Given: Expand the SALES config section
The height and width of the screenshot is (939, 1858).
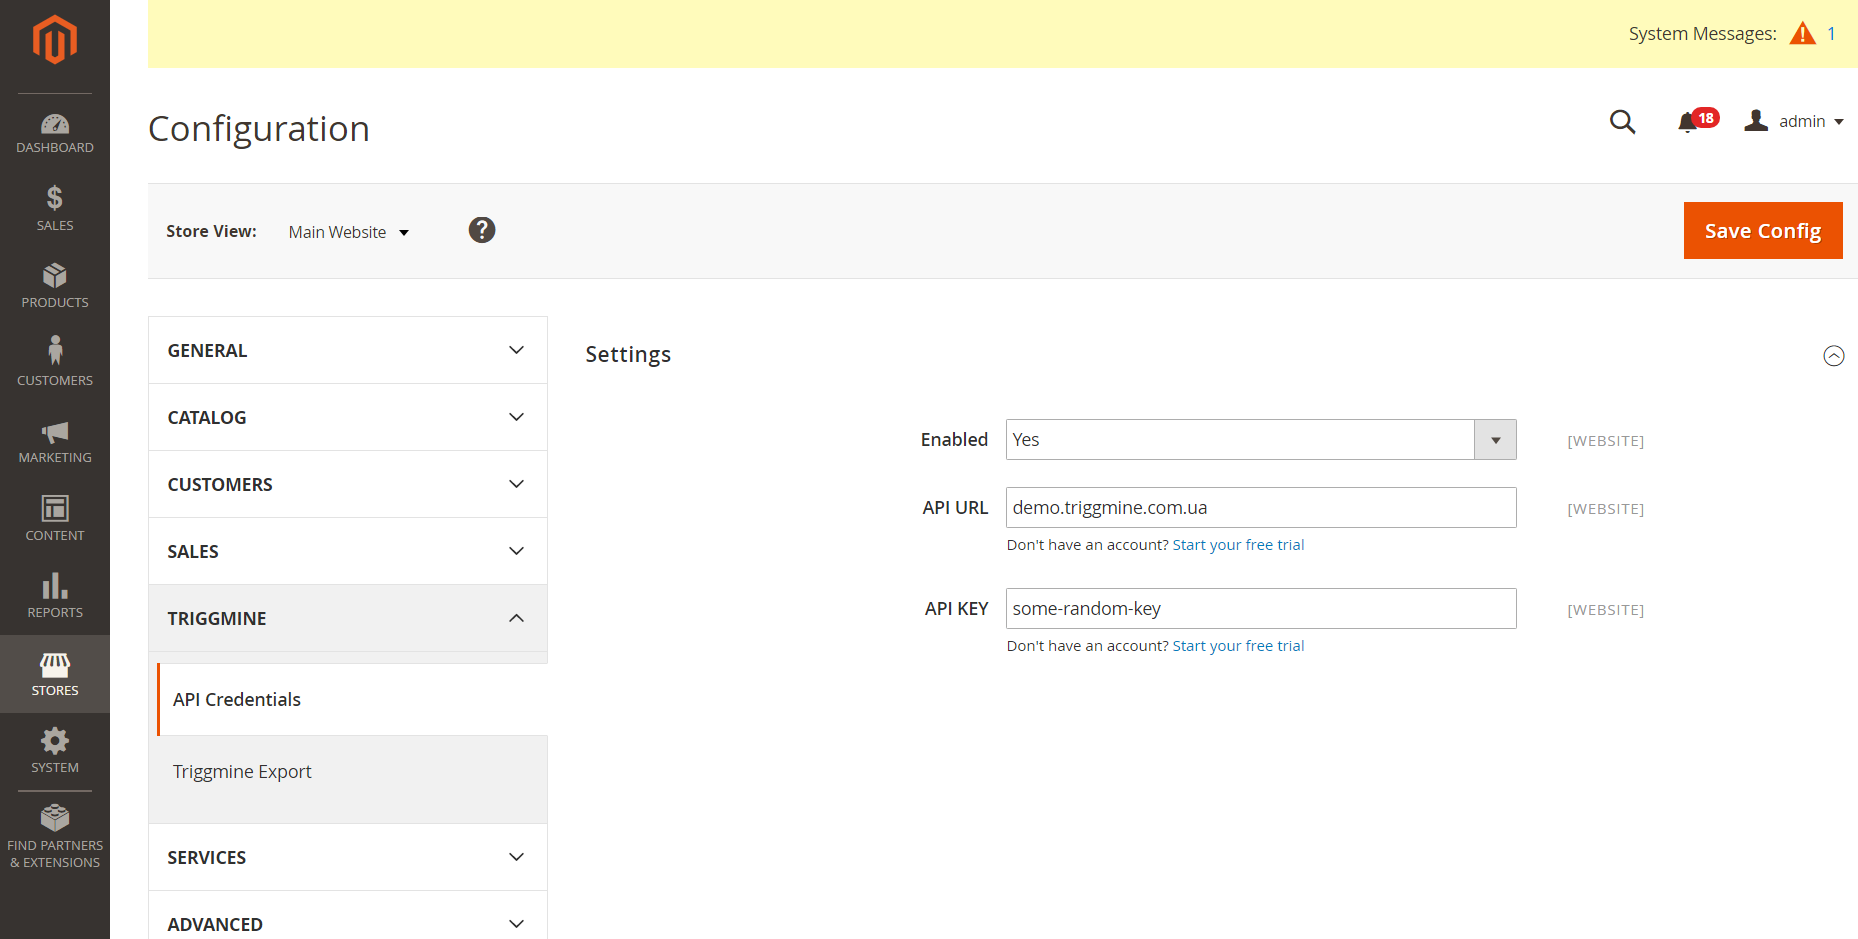Looking at the screenshot, I should click(348, 551).
